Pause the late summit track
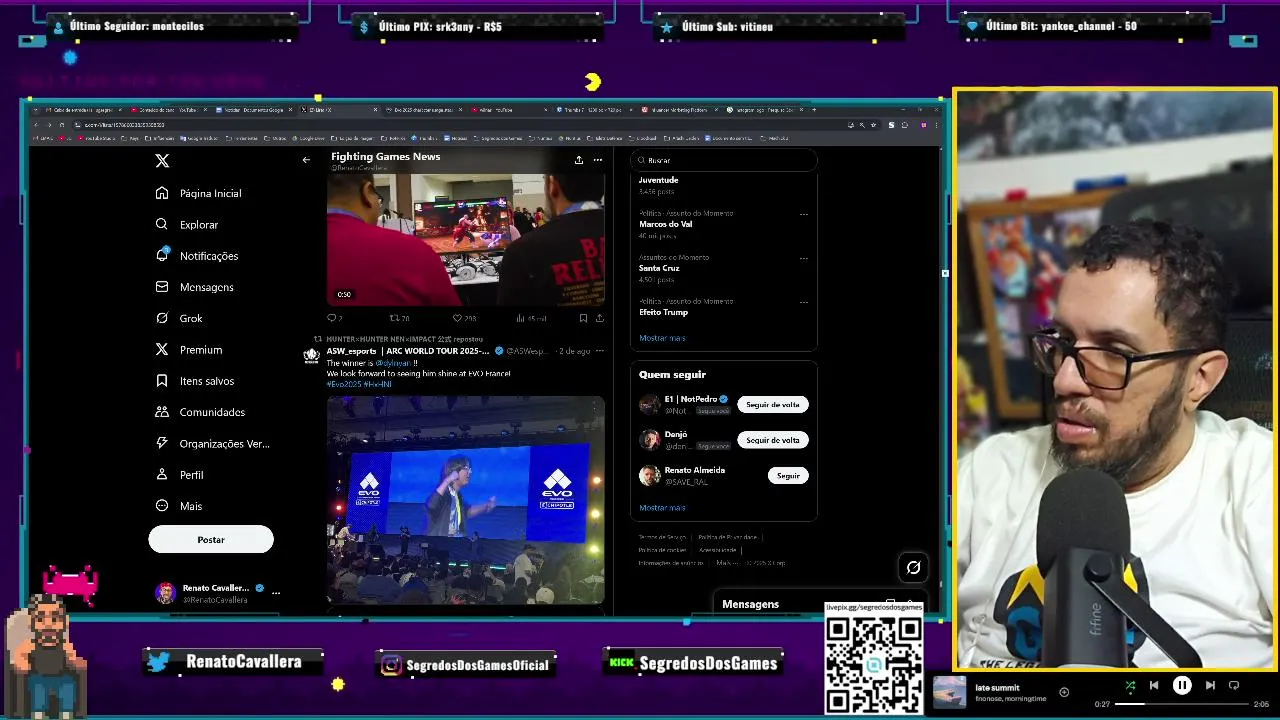Viewport: 1280px width, 720px height. click(1182, 686)
